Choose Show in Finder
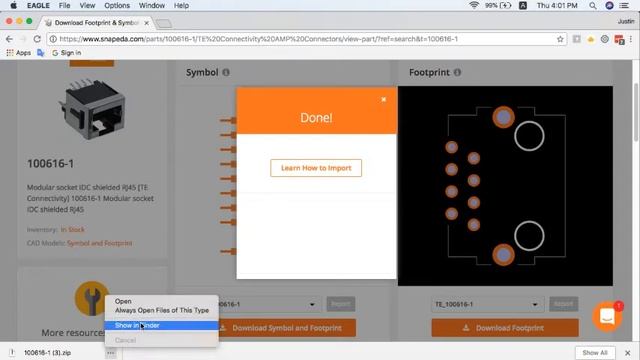This screenshot has height=360, width=640. click(x=162, y=325)
